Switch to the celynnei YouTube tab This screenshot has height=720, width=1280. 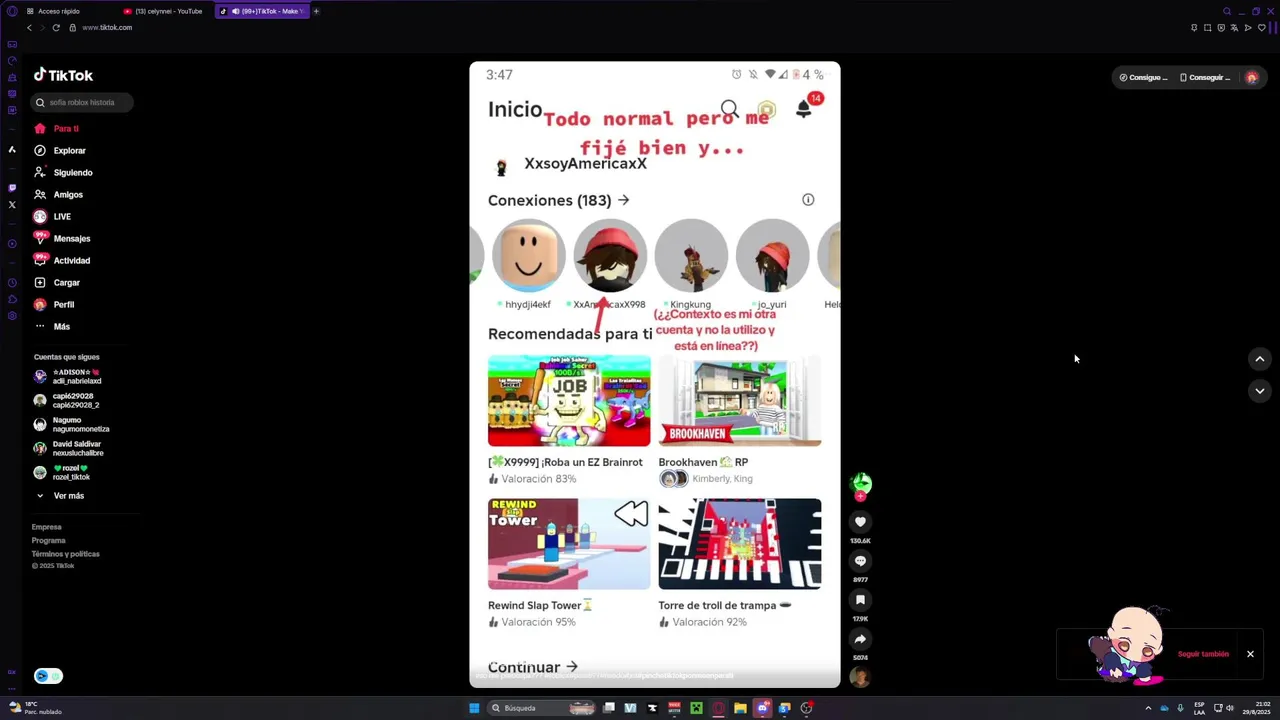point(163,11)
